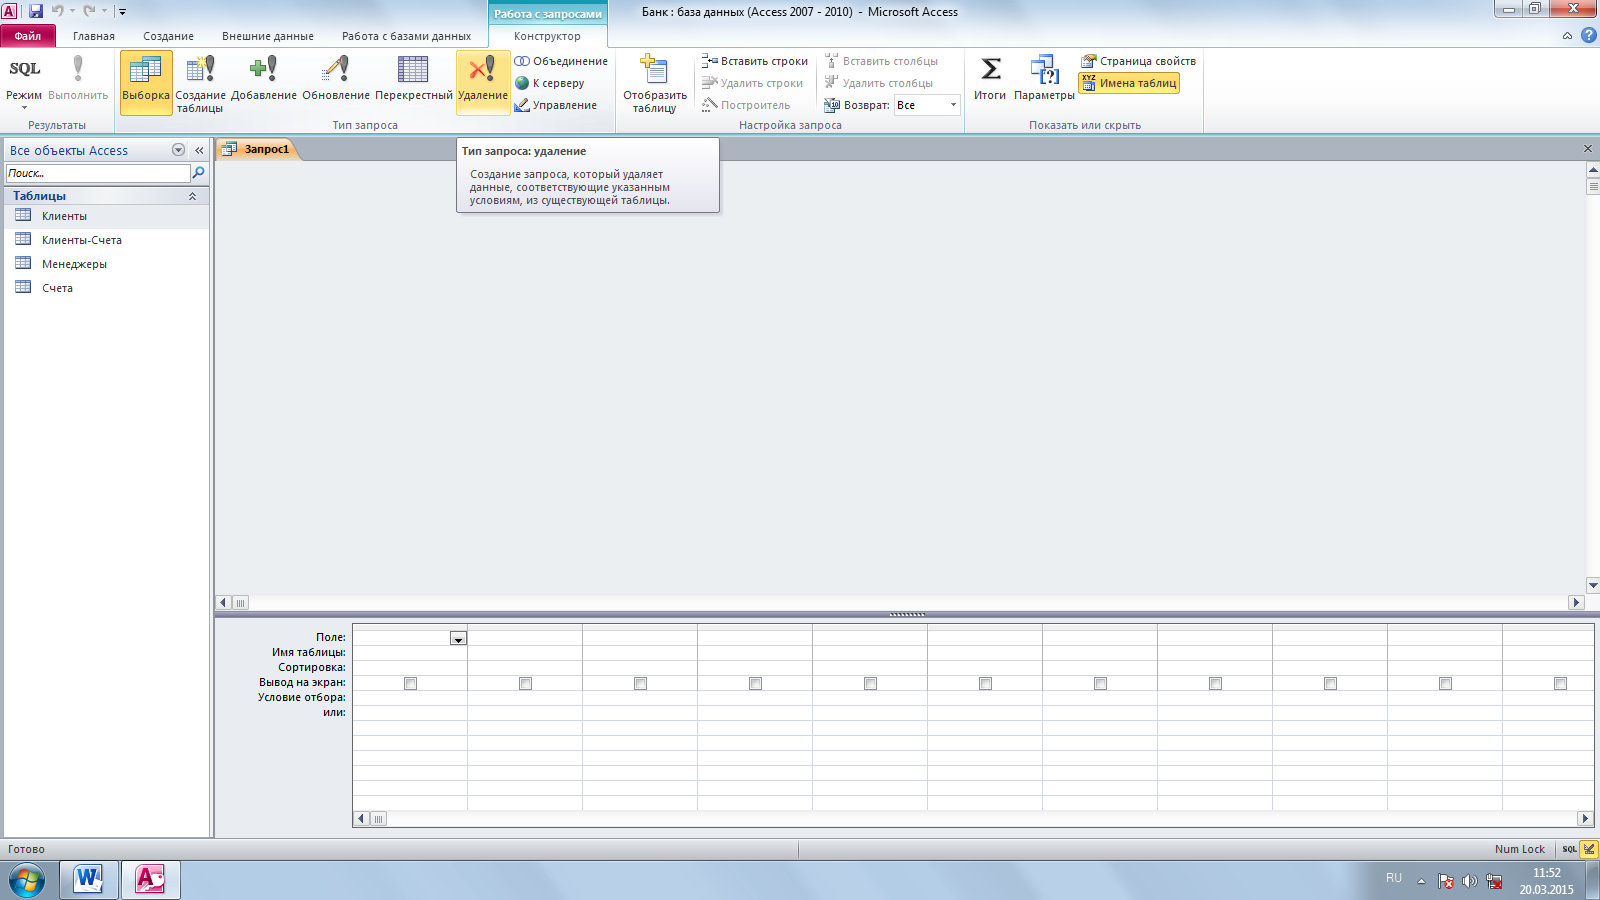
Task: Choose the Добавление append query type
Action: click(264, 78)
